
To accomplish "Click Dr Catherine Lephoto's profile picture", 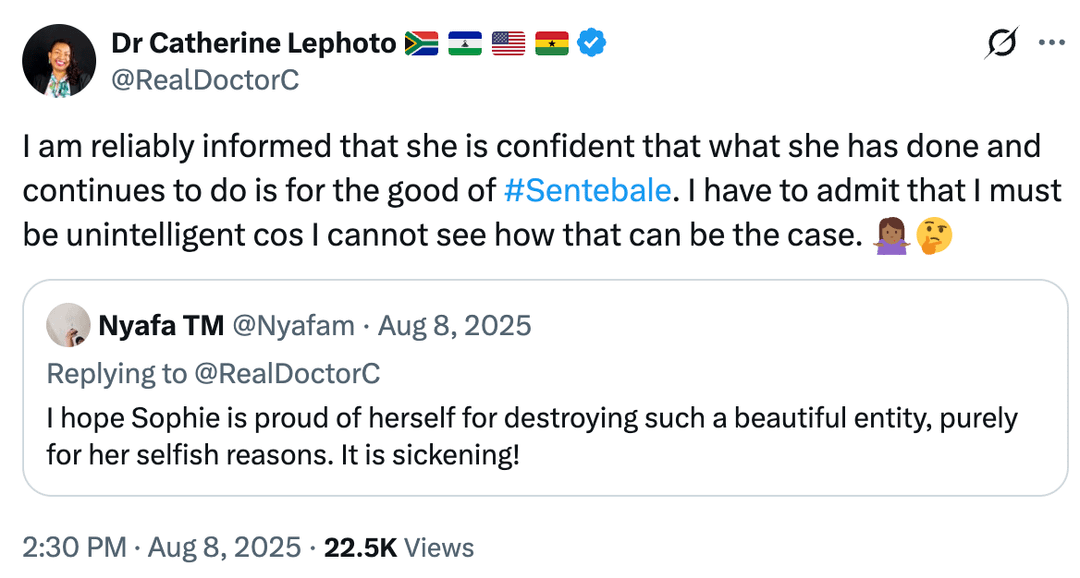I will pos(59,61).
